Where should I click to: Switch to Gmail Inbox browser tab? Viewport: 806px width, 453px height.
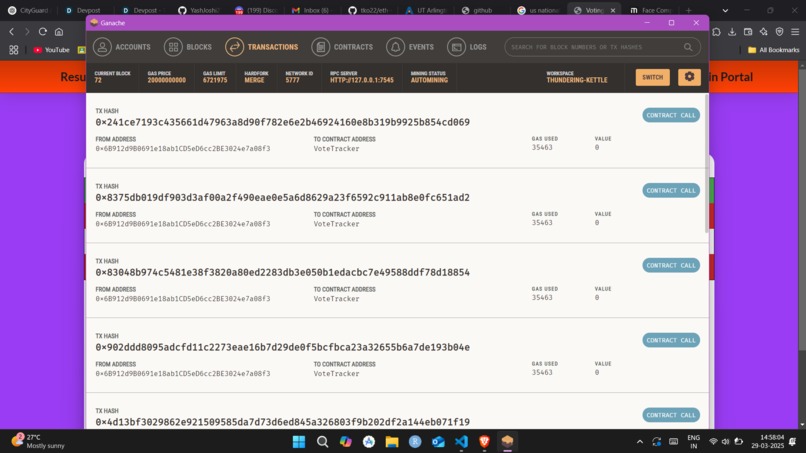point(312,10)
